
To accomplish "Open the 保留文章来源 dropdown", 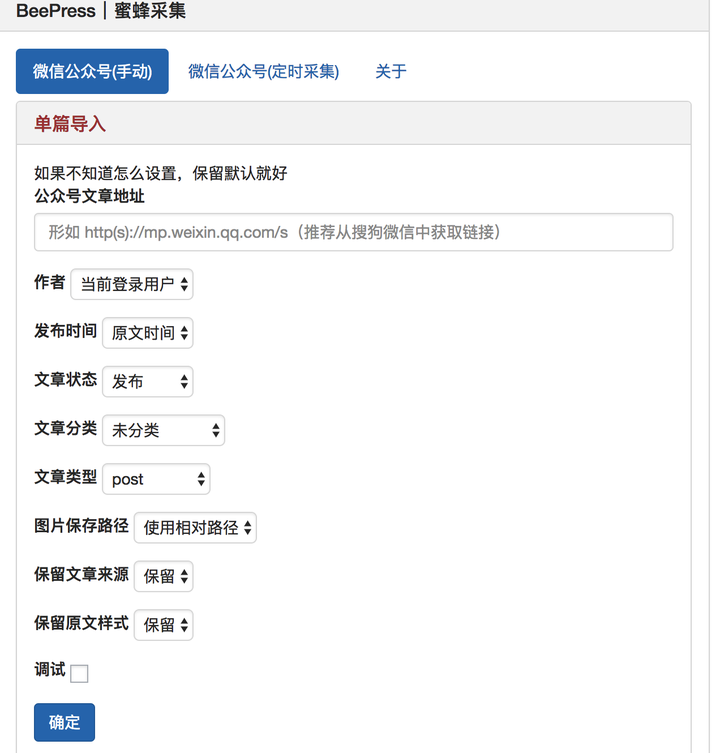I will pyautogui.click(x=163, y=576).
